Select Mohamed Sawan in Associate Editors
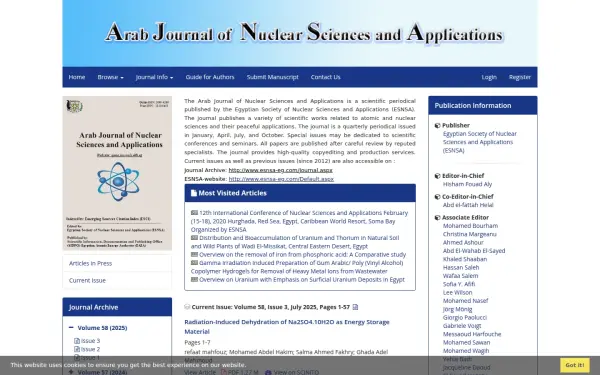This screenshot has height=375, width=600. pyautogui.click(x=466, y=342)
